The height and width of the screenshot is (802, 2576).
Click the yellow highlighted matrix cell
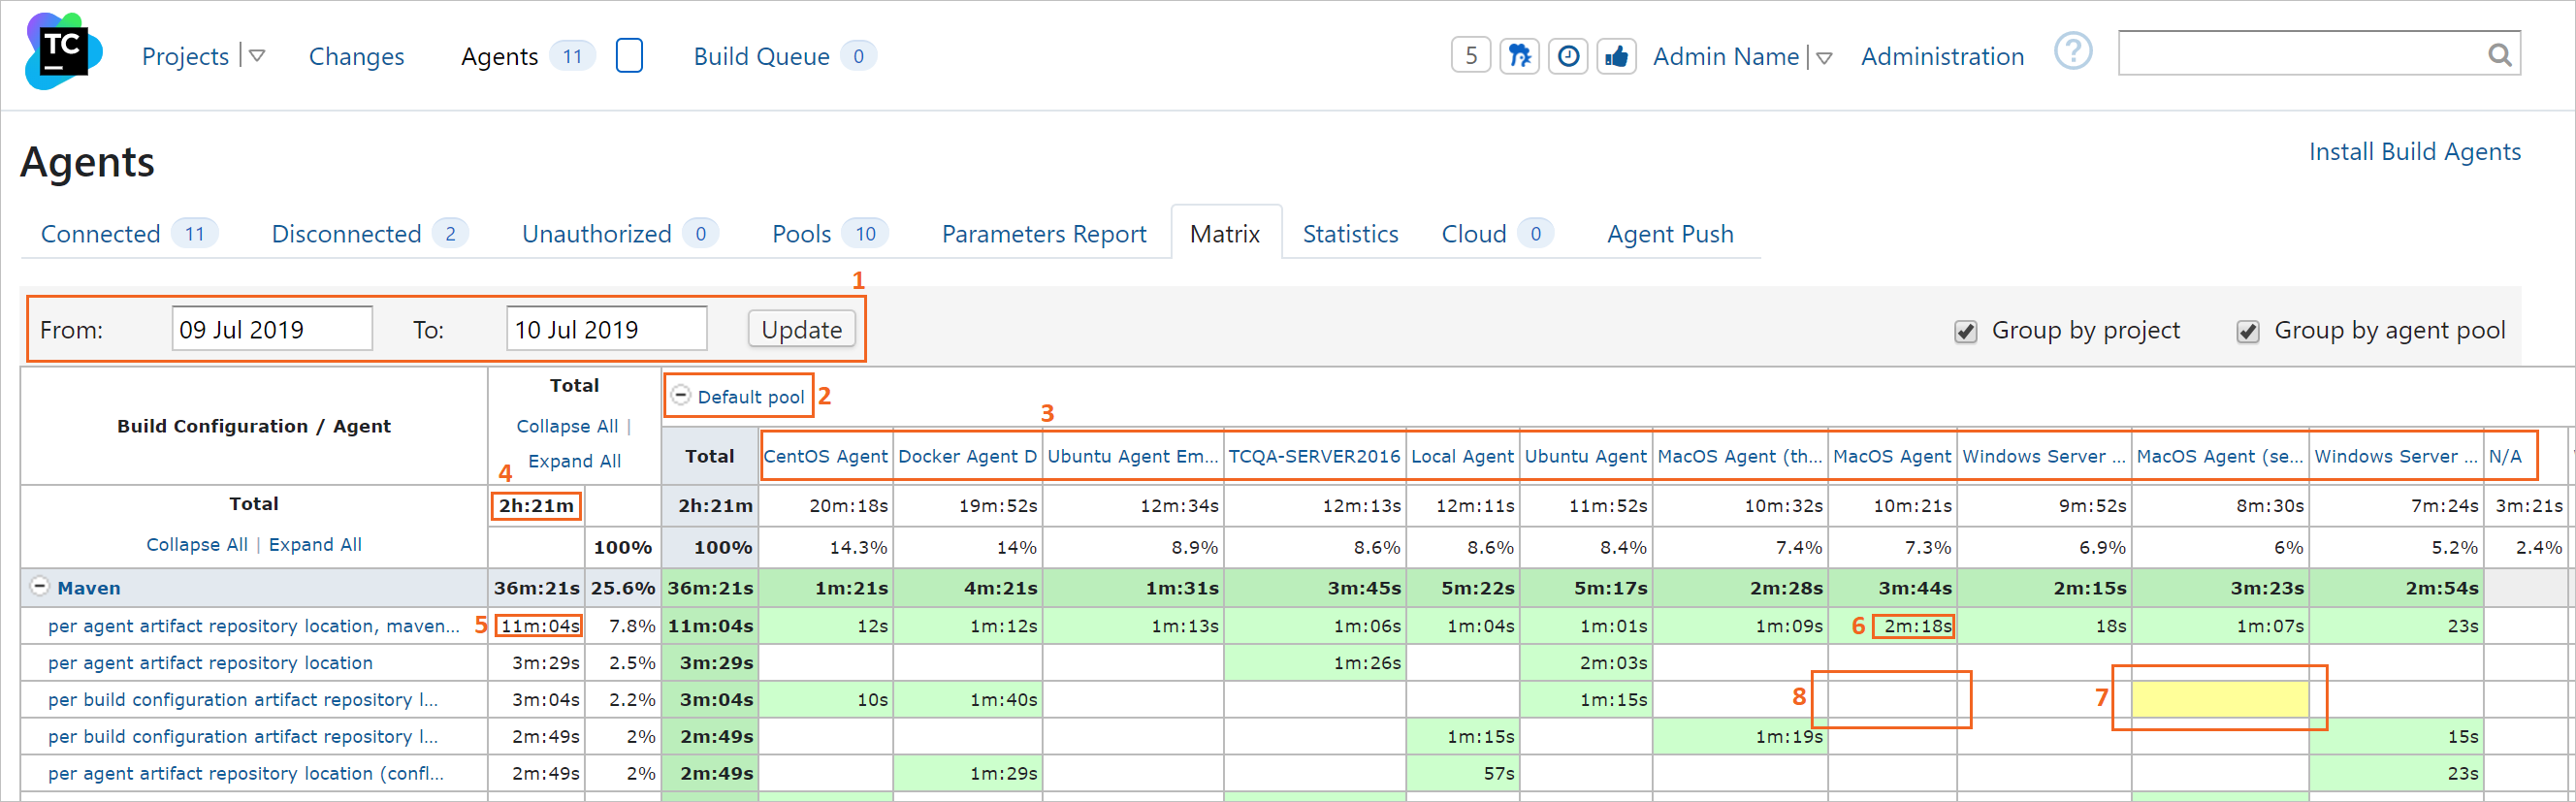pos(2219,699)
